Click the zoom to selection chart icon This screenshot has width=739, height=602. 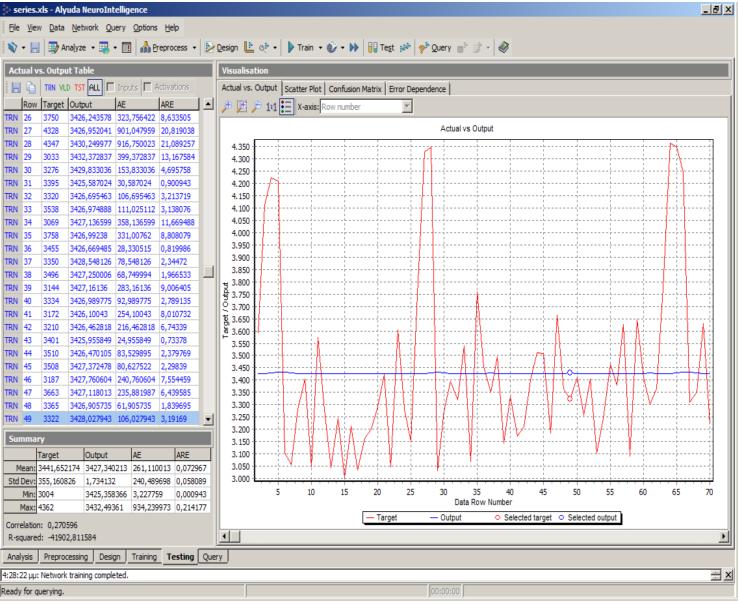pos(241,107)
